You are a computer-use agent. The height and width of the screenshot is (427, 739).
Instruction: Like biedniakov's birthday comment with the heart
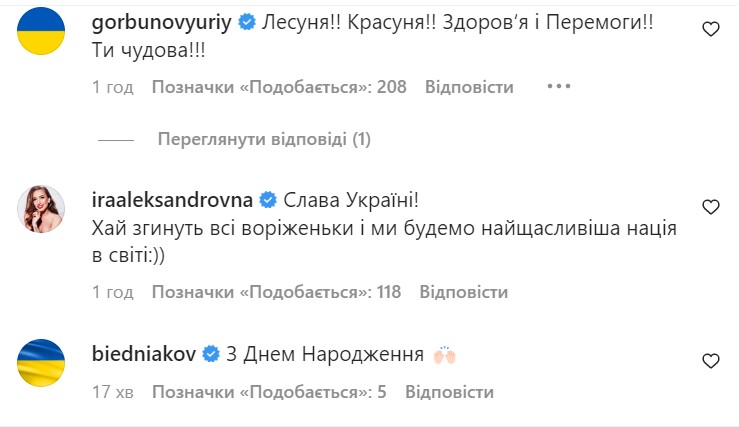(x=711, y=360)
